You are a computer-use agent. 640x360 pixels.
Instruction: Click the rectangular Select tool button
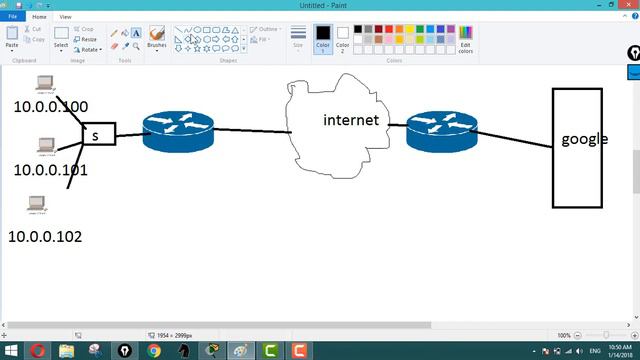click(61, 34)
